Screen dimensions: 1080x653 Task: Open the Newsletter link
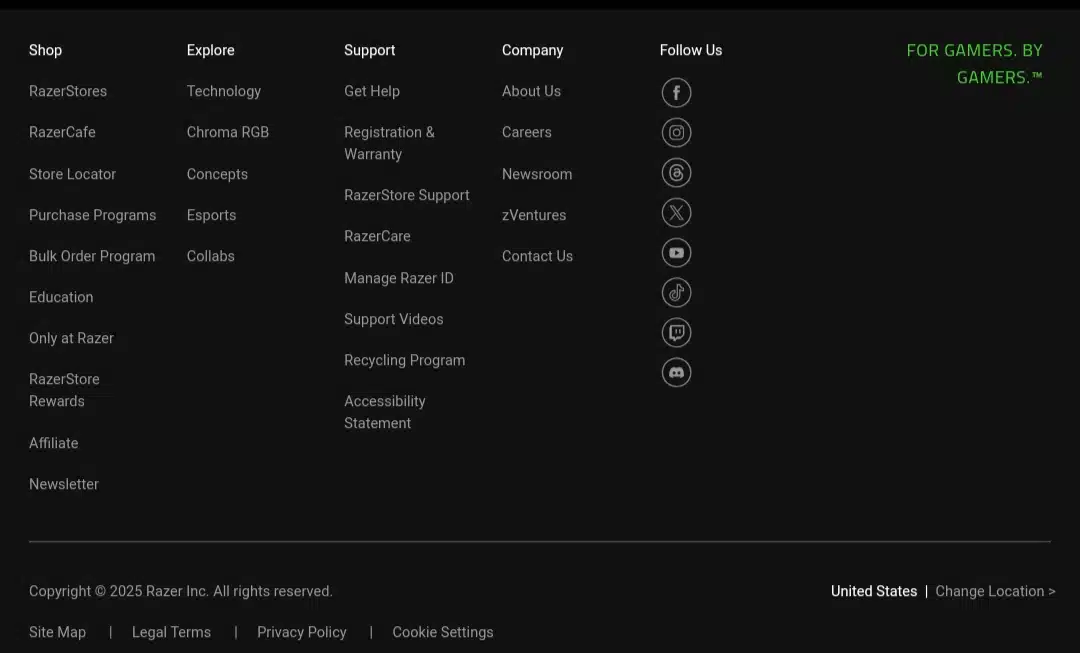click(63, 484)
